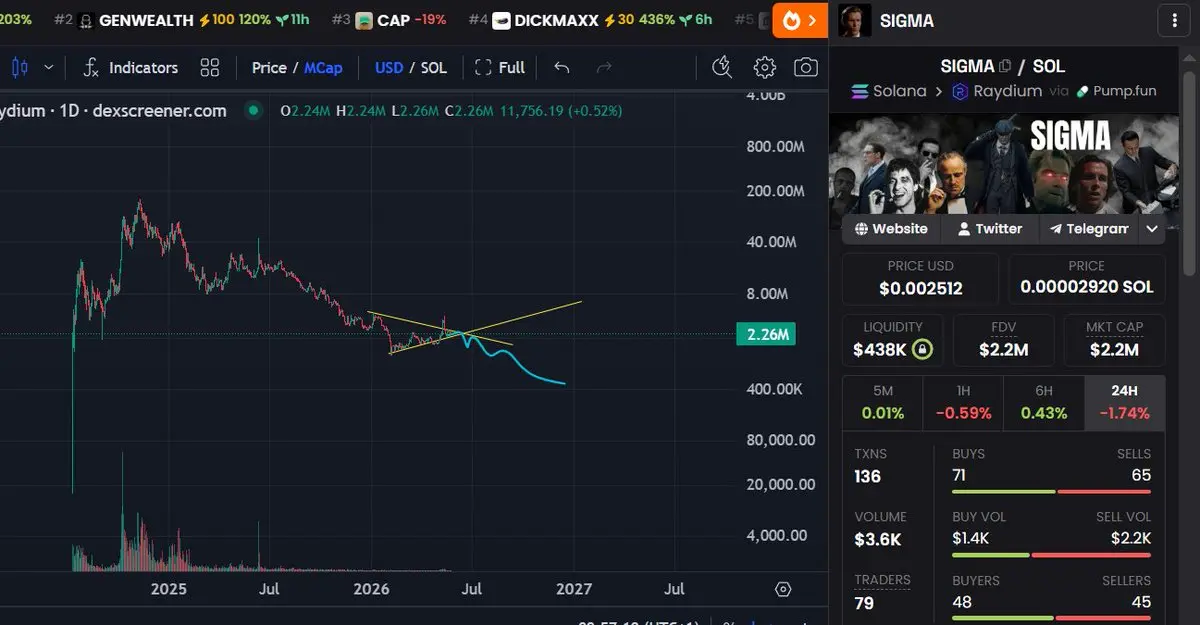Click the red sell volume bar
Screen dimensions: 1200x625
tap(1092, 555)
